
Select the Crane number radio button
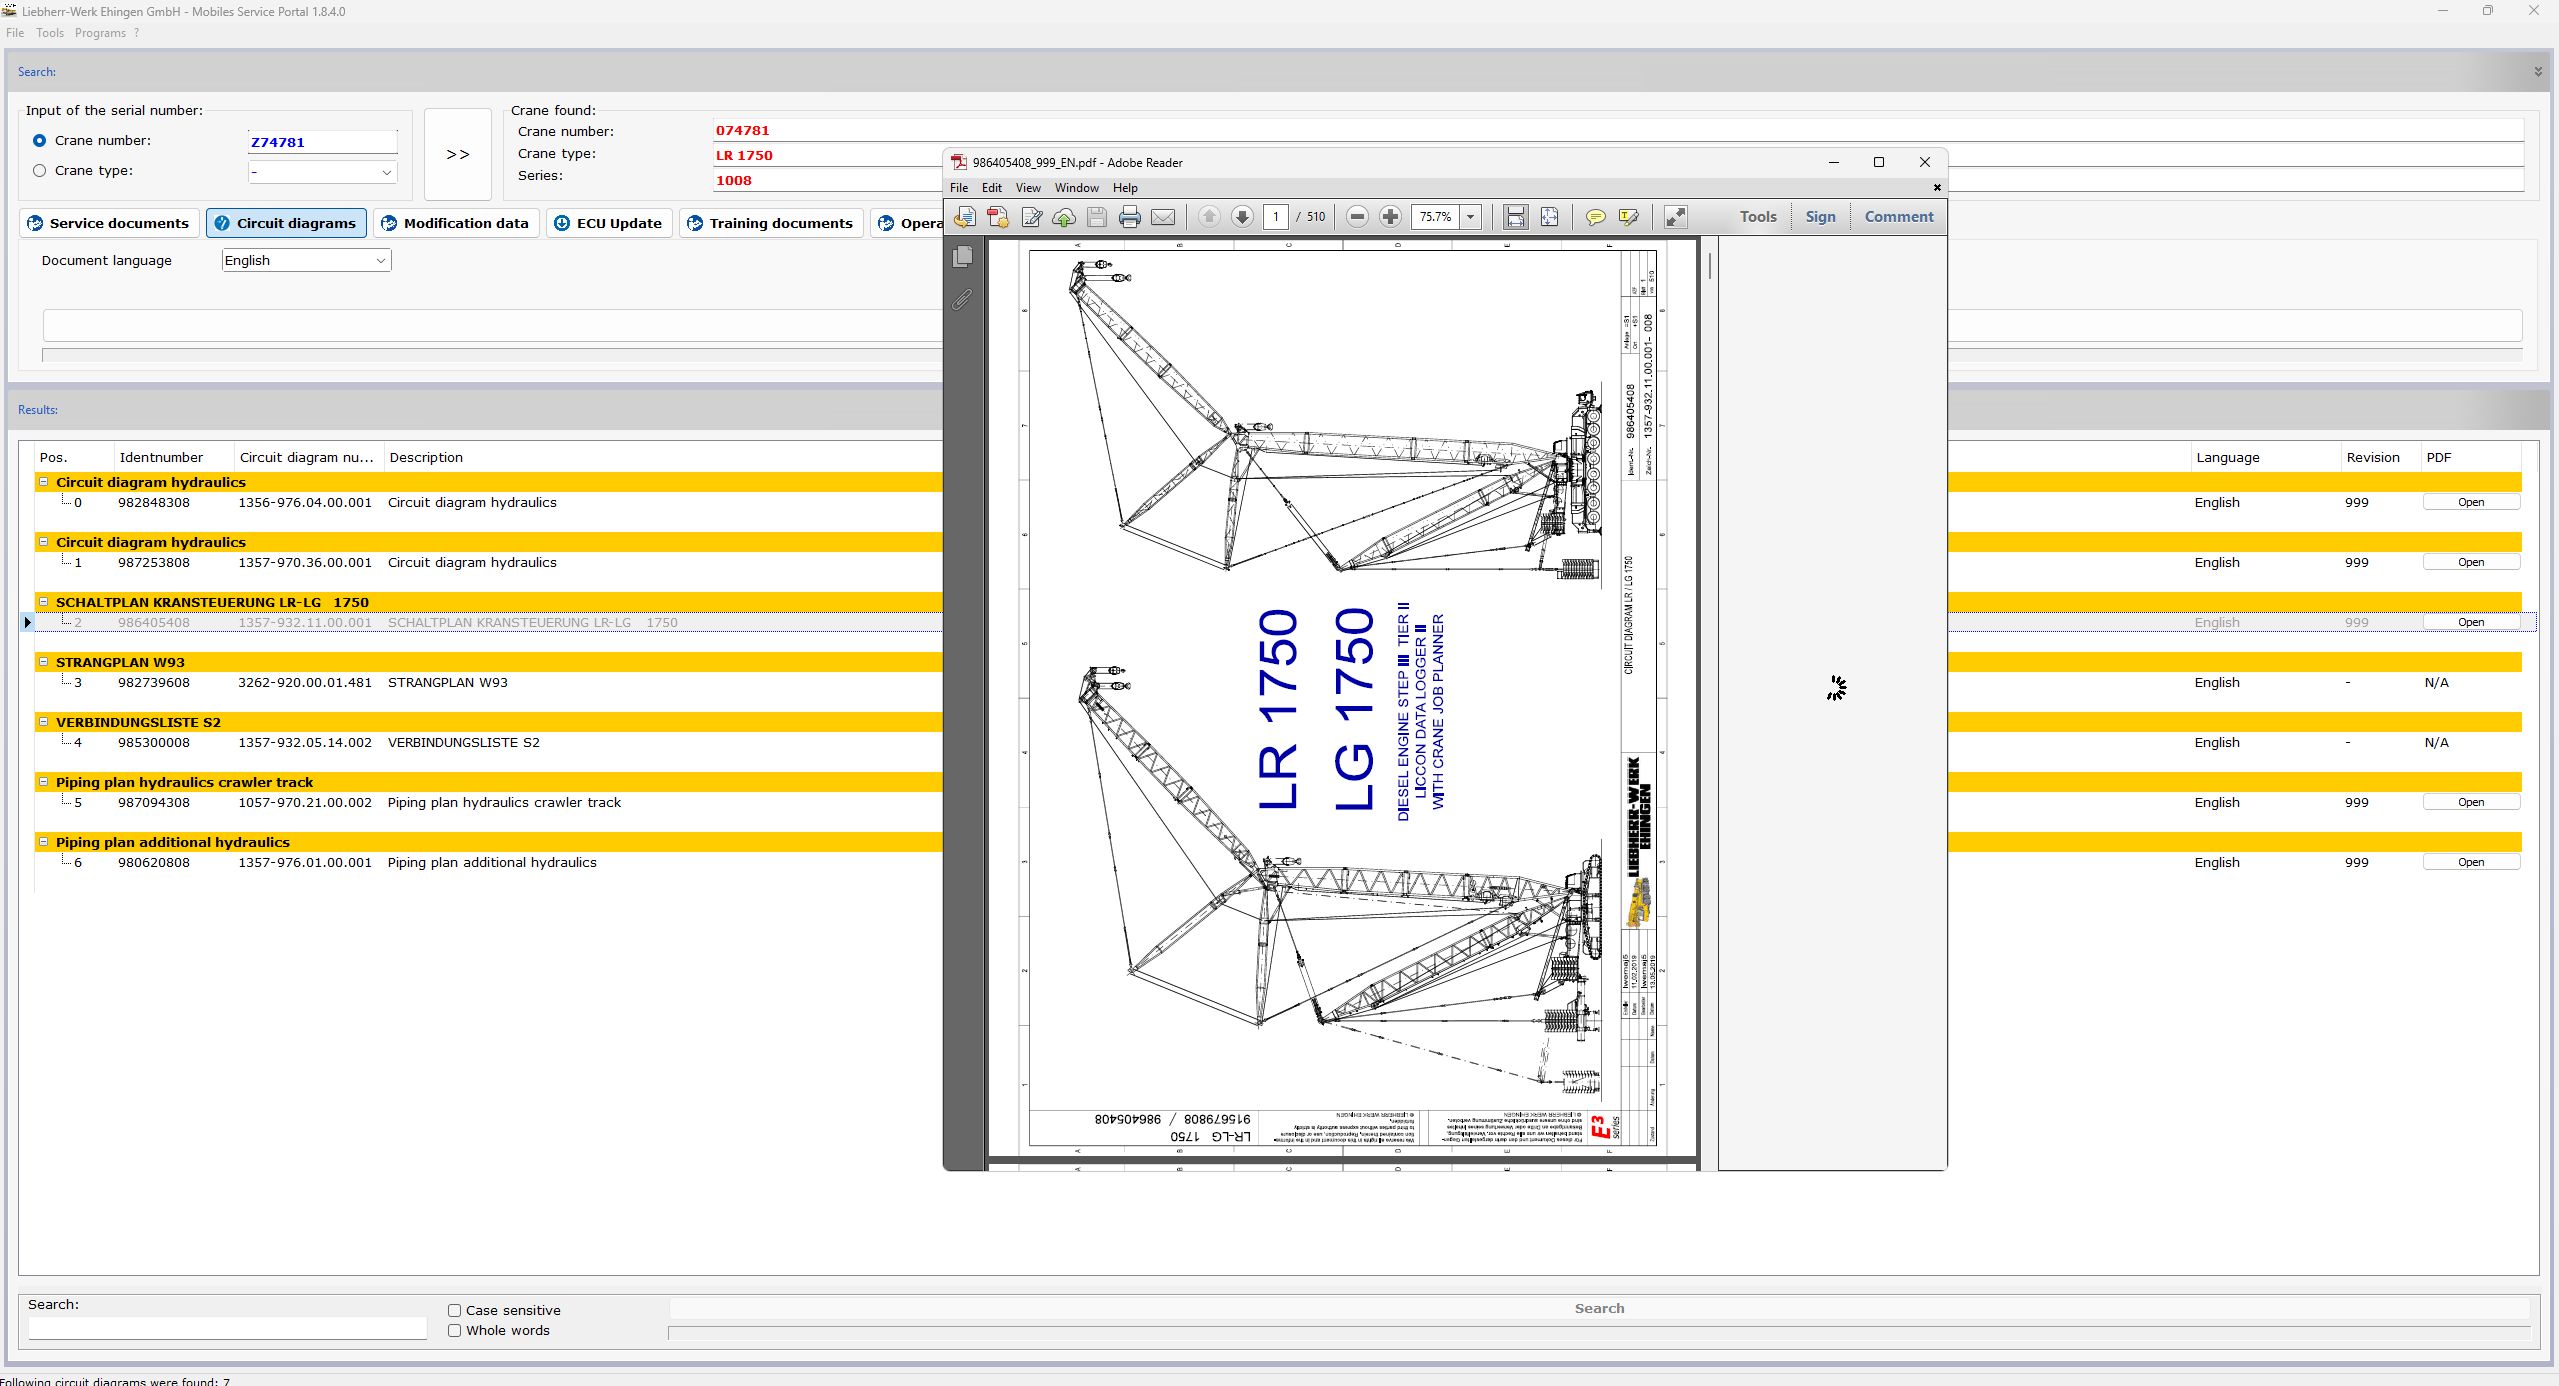pos(39,141)
